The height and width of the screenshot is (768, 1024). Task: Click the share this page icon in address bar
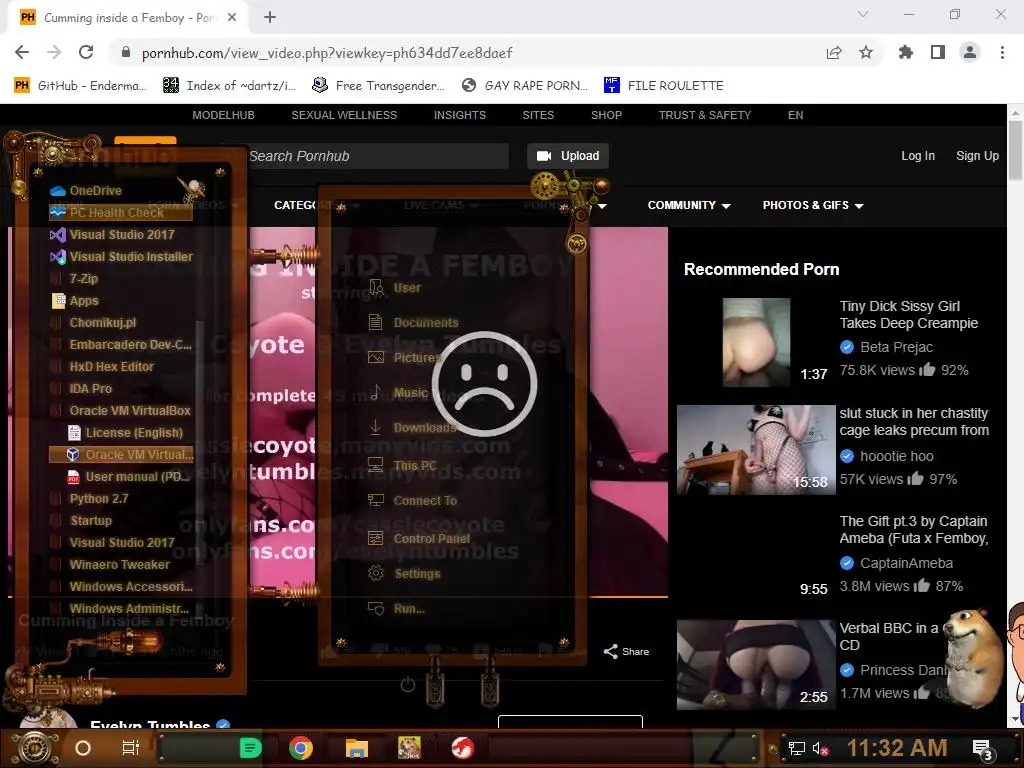point(834,52)
